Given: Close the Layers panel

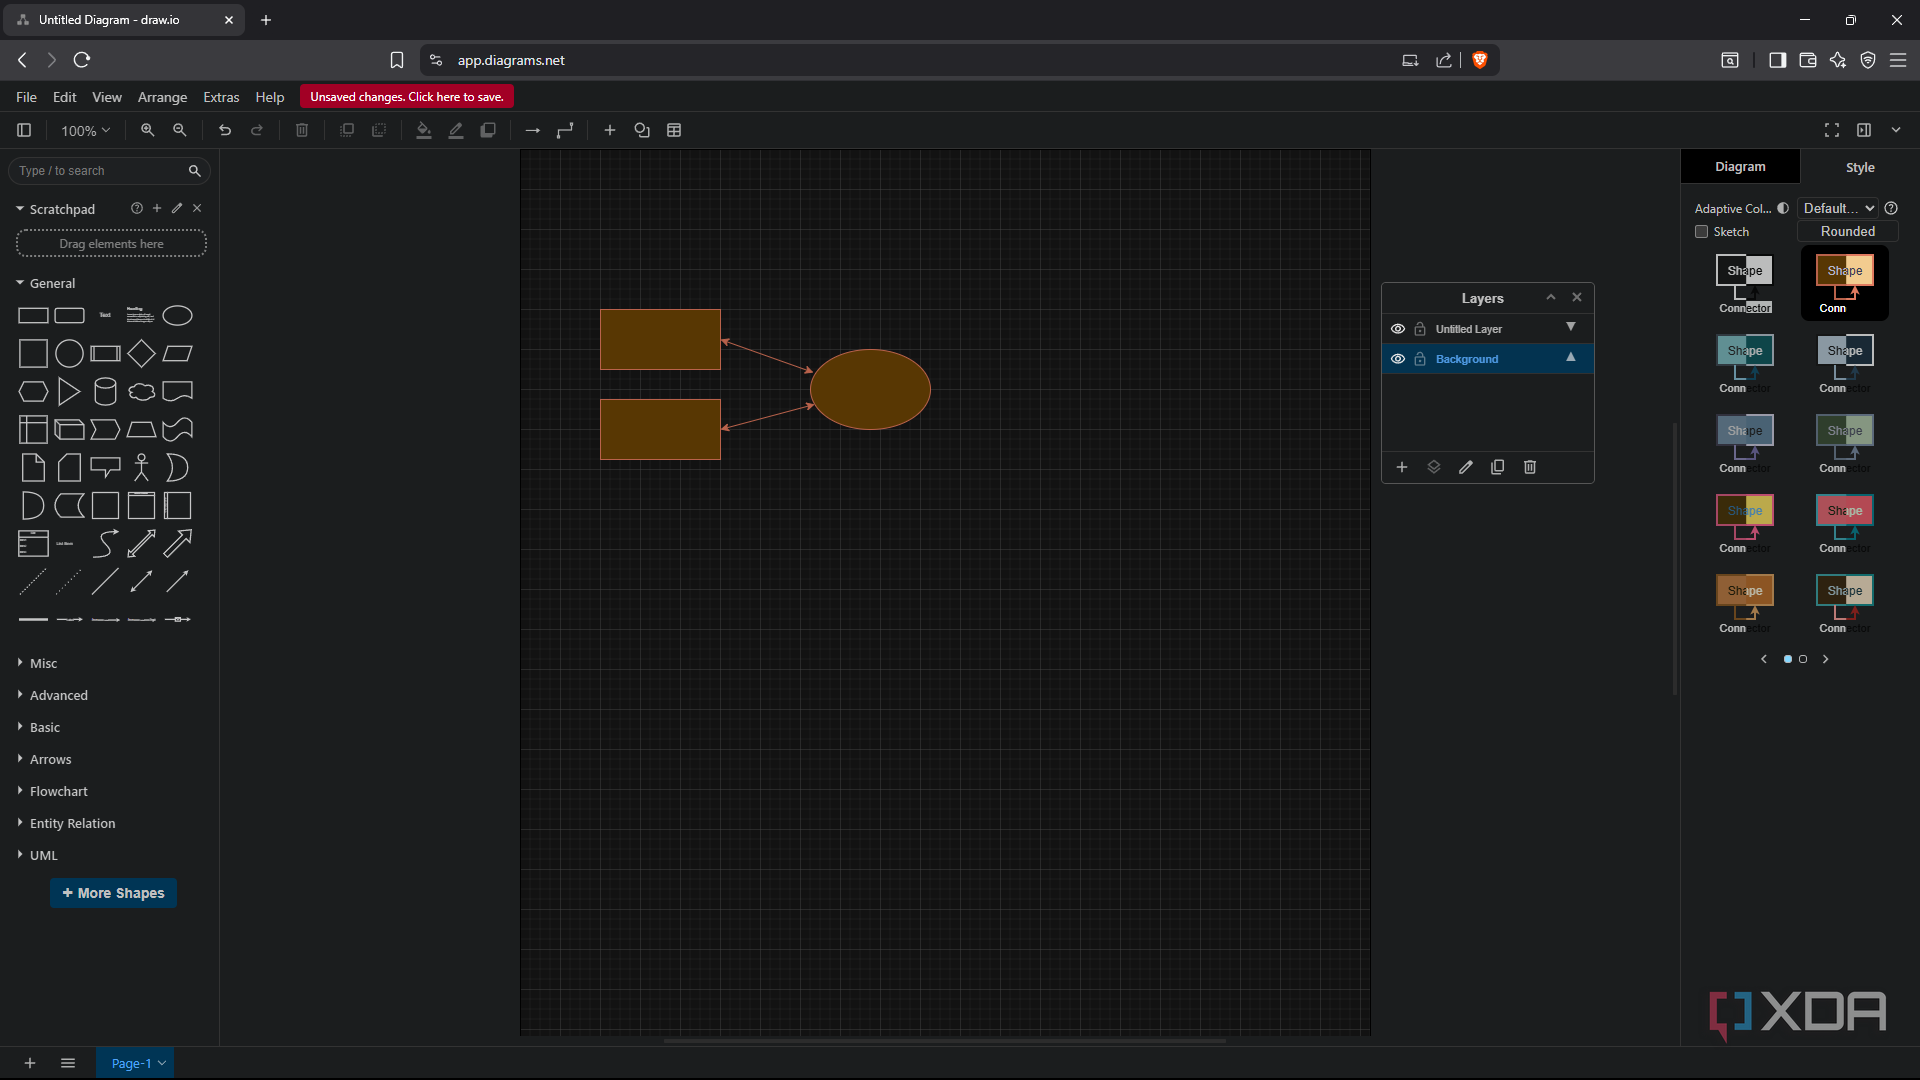Looking at the screenshot, I should 1577,297.
